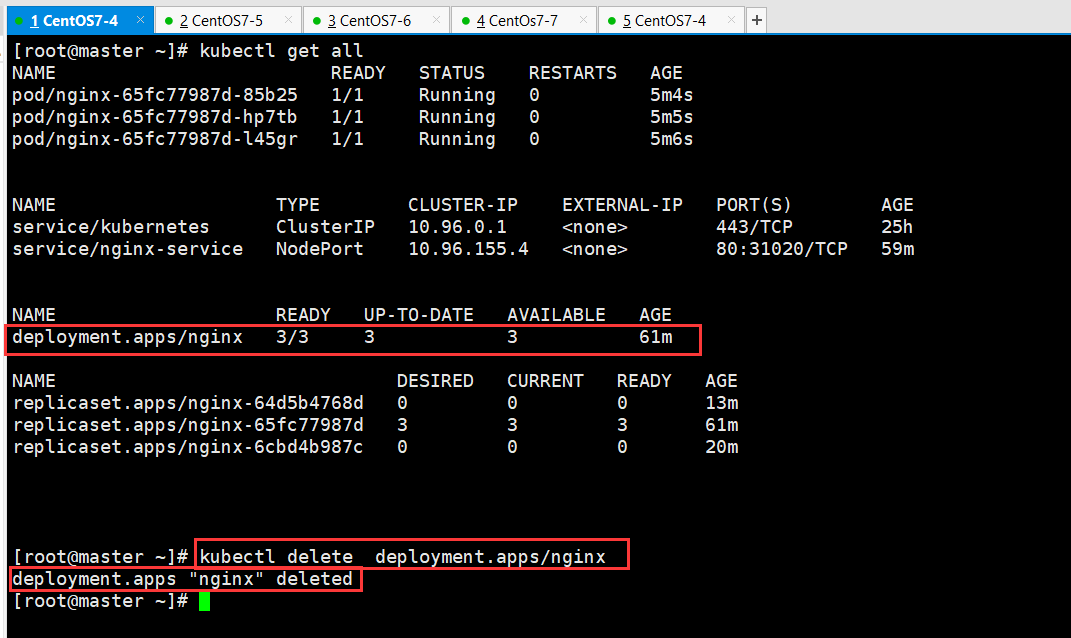
Task: Click the green status dot on 2 CentOS7-5 tab
Action: coord(169,21)
